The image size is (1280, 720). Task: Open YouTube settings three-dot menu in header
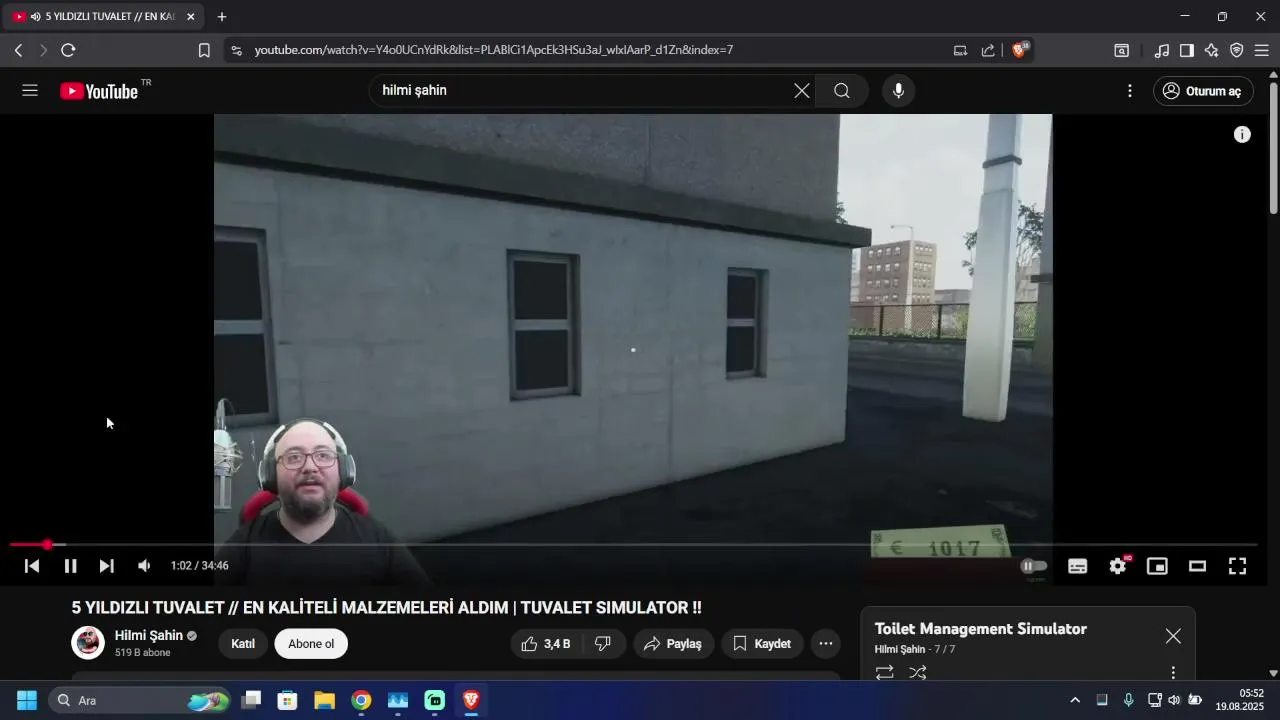coord(1130,91)
